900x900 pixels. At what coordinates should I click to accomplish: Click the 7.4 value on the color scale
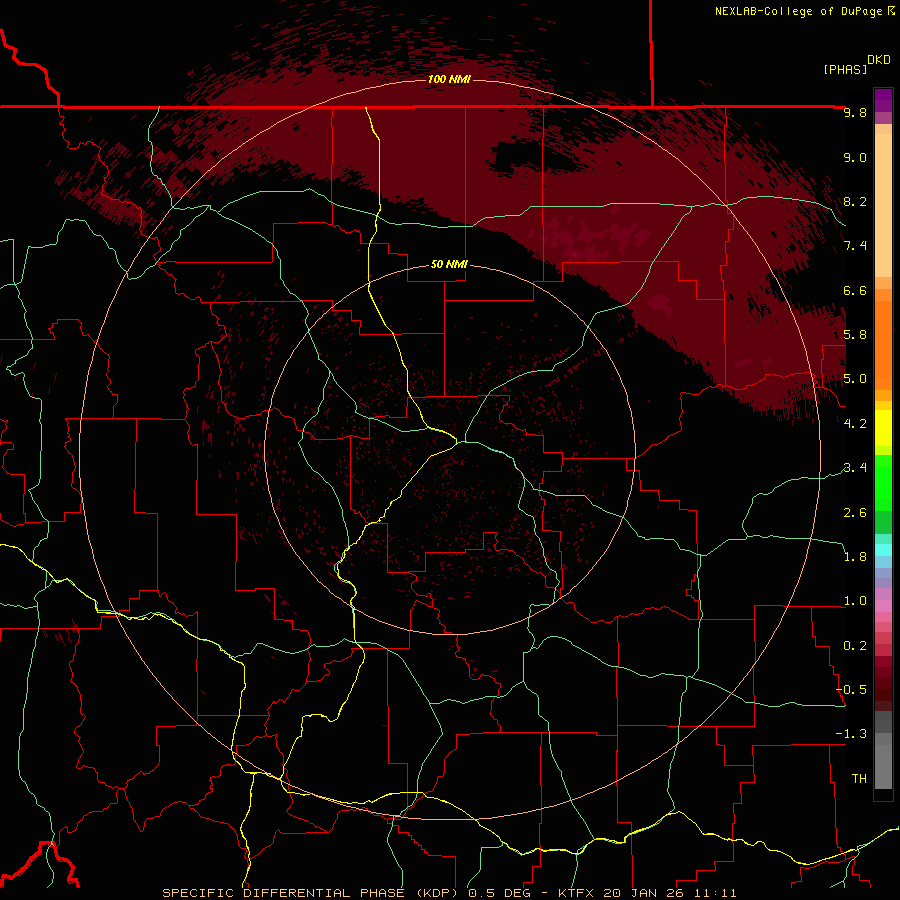[855, 246]
